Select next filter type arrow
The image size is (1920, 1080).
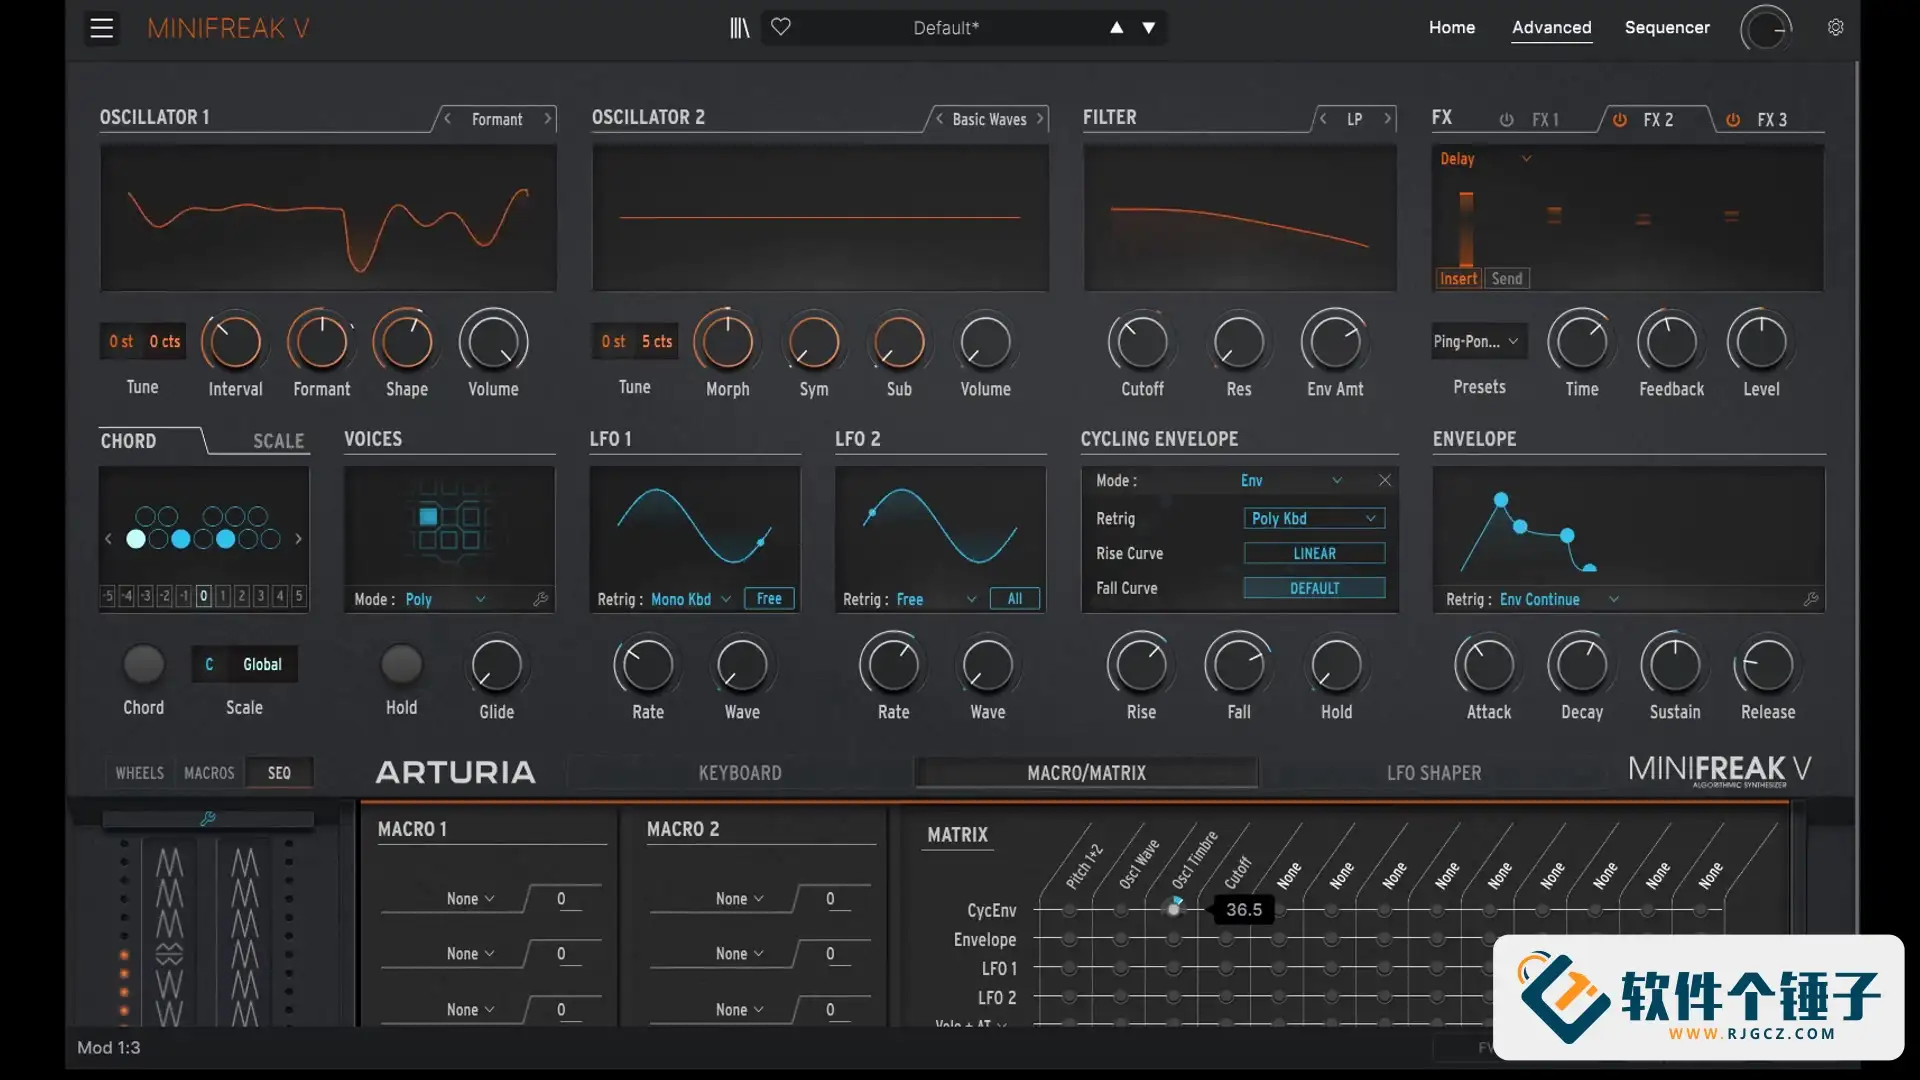pos(1388,119)
